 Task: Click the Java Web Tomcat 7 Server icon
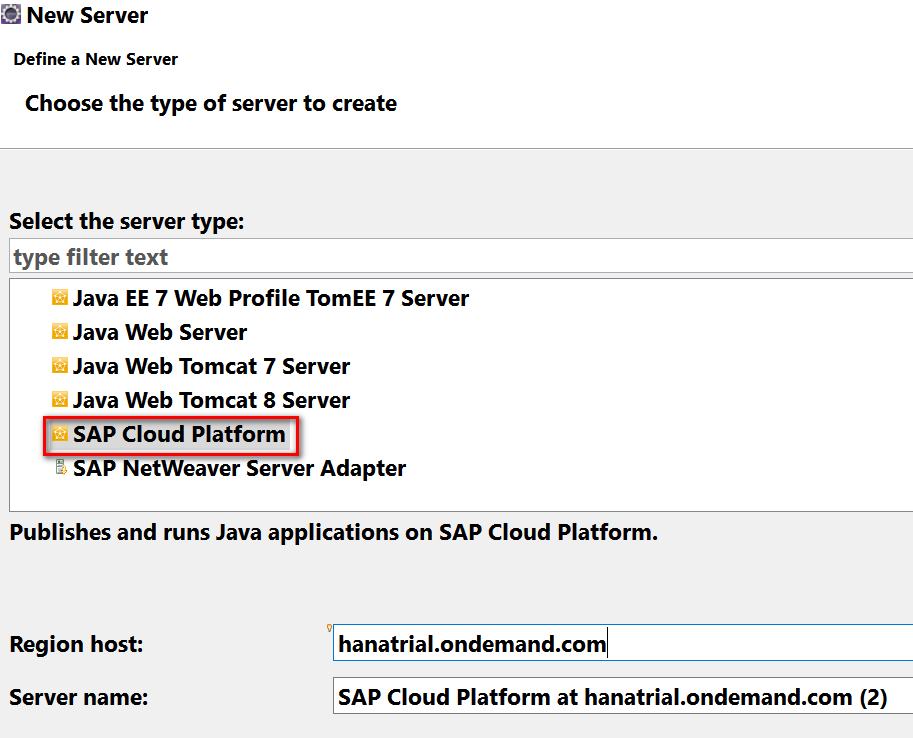pyautogui.click(x=59, y=366)
